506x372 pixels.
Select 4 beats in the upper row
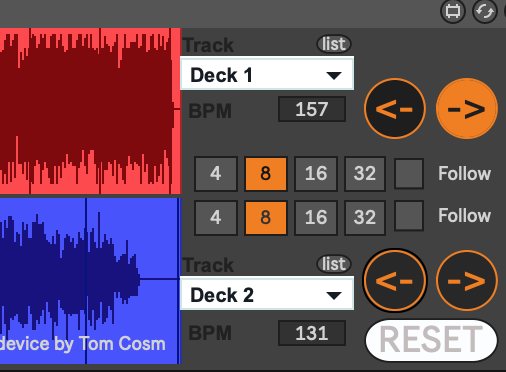click(216, 174)
